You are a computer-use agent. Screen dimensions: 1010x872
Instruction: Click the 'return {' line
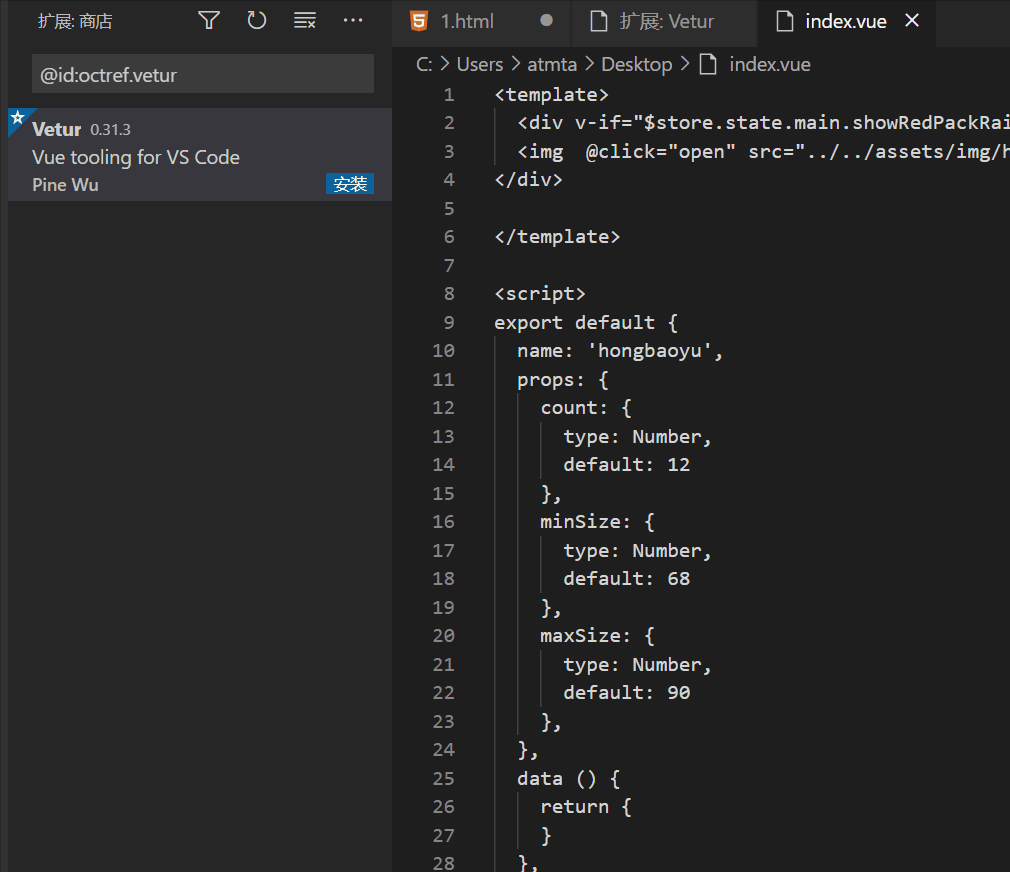coord(586,806)
